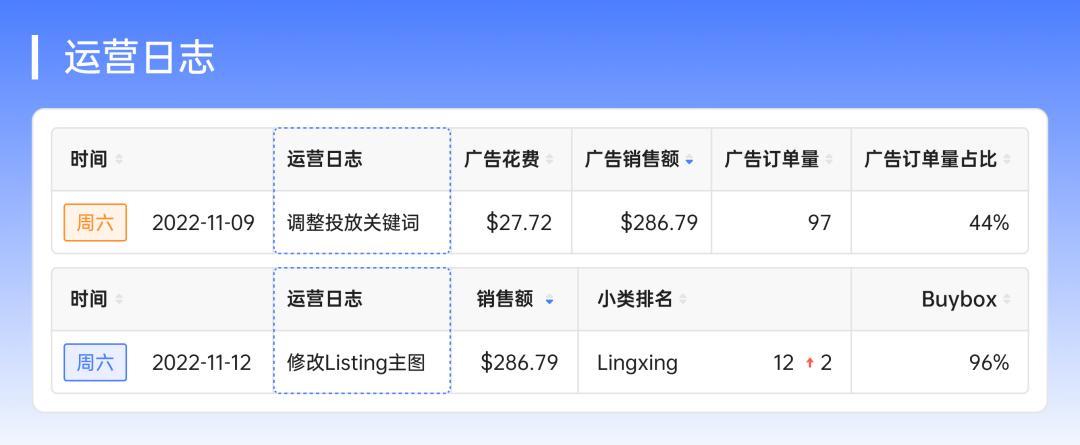The height and width of the screenshot is (445, 1080).
Task: Click the 广告销售额 sort arrow icon
Action: [689, 160]
